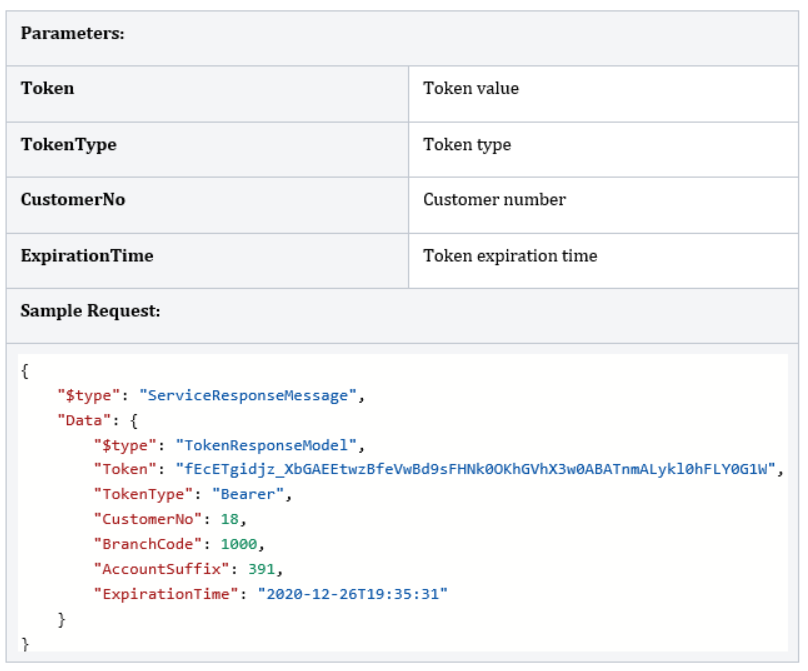Select the bold ExpirationTime parameter name cell

pyautogui.click(x=87, y=255)
